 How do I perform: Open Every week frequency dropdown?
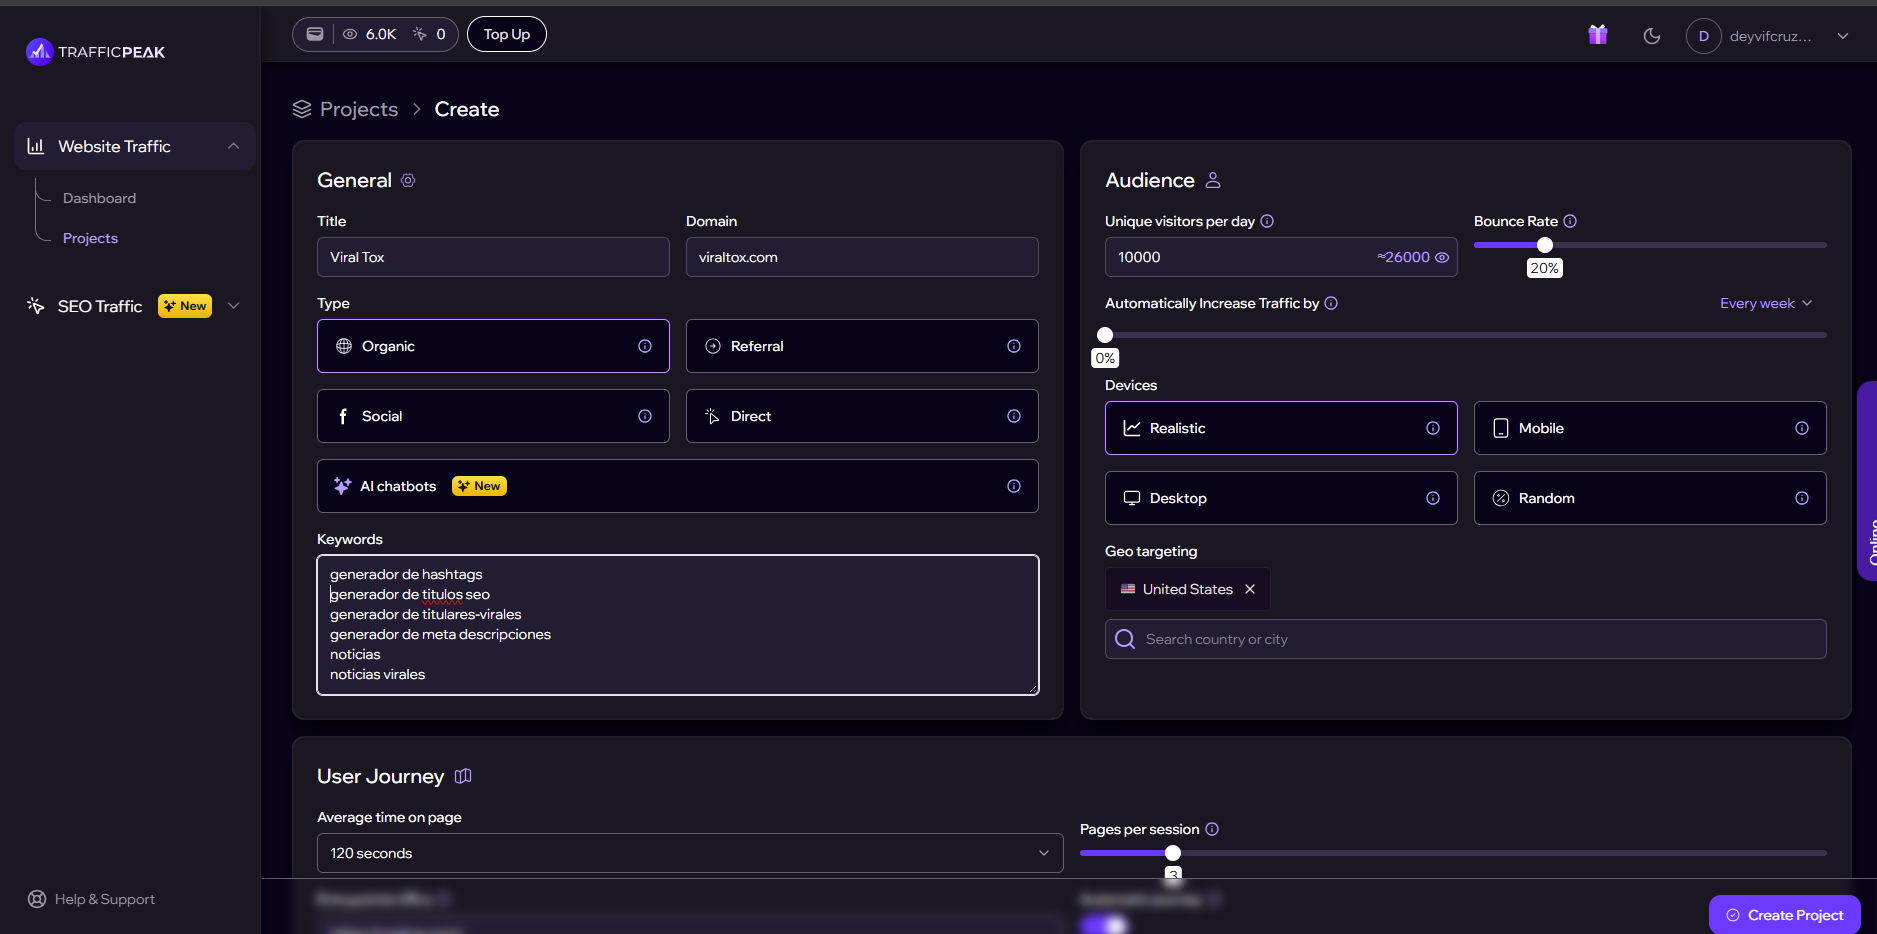(x=1766, y=303)
